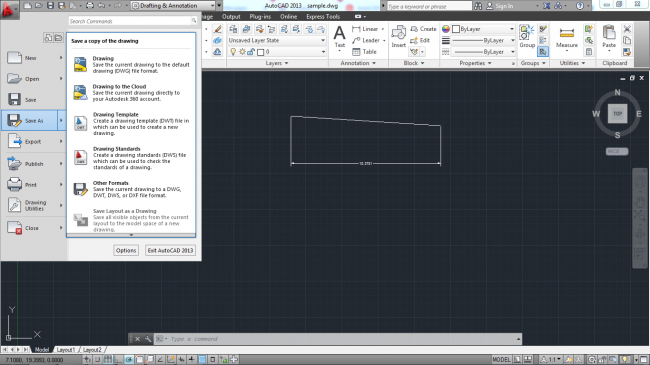Click the Quick Calculator icon in Utilities

pos(589,52)
